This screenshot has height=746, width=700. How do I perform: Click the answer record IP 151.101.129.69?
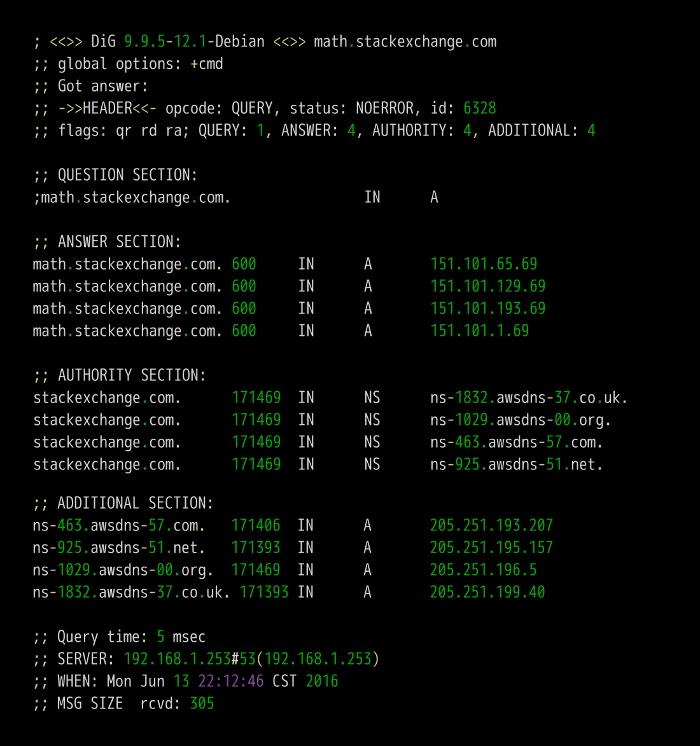[488, 286]
